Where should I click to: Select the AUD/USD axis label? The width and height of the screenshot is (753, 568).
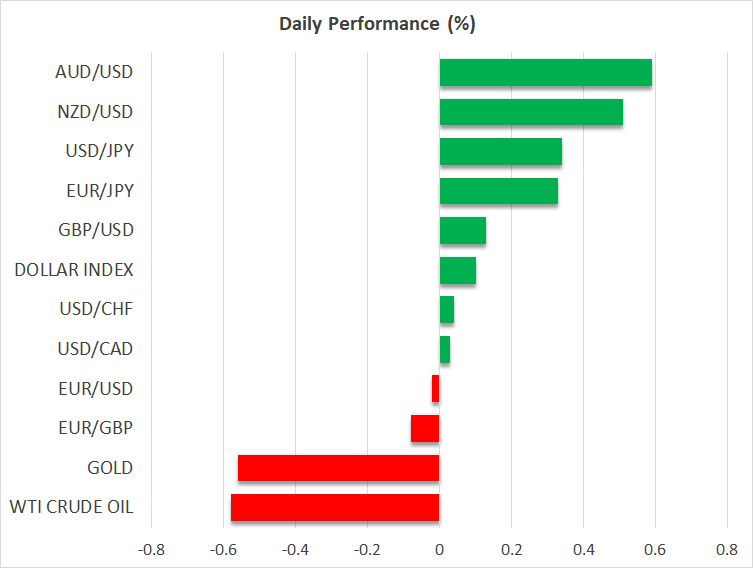tap(94, 72)
